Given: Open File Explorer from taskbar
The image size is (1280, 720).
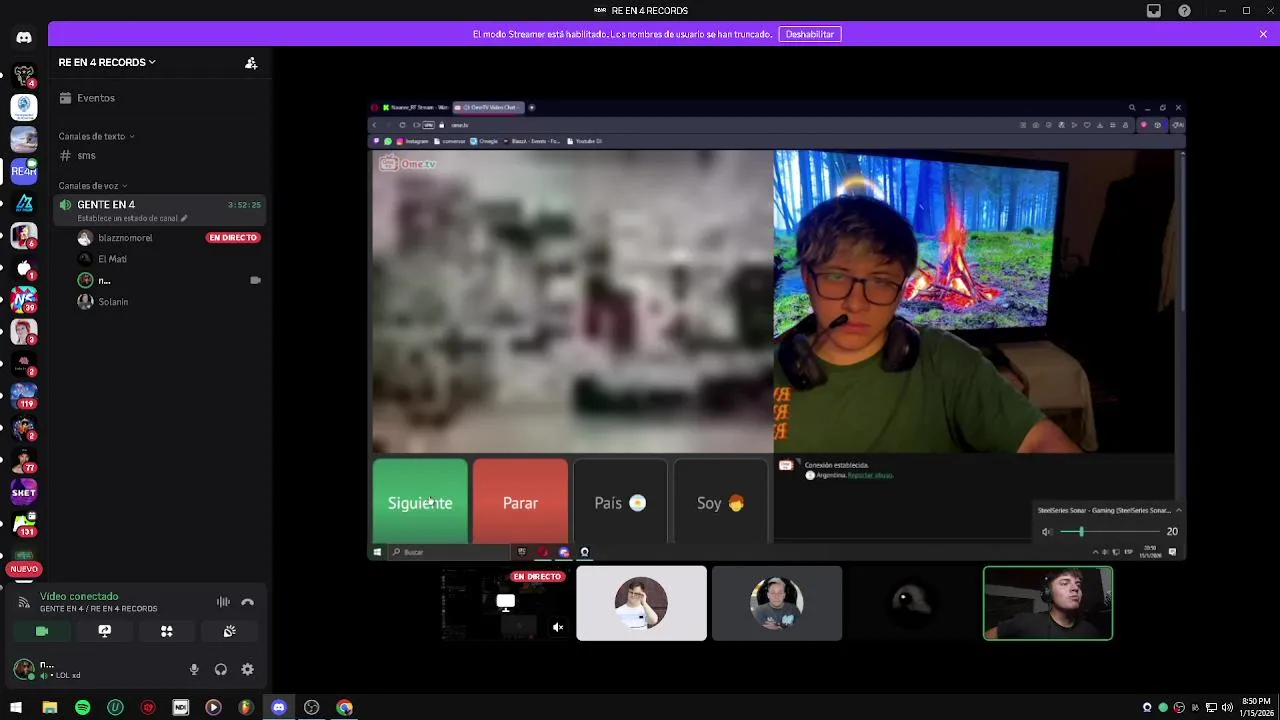Looking at the screenshot, I should (x=50, y=708).
